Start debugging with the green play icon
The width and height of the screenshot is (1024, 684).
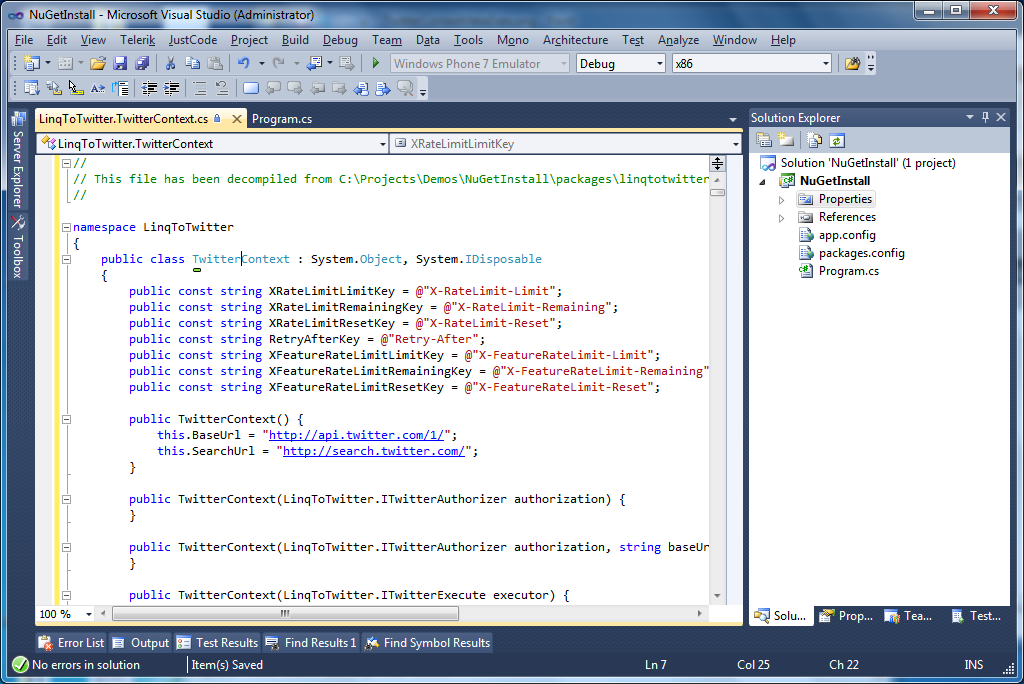(376, 63)
